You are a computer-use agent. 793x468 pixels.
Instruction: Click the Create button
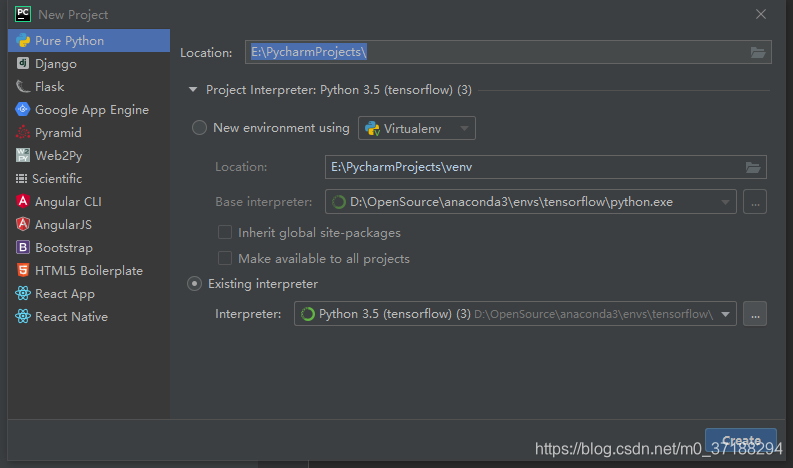[x=741, y=440]
